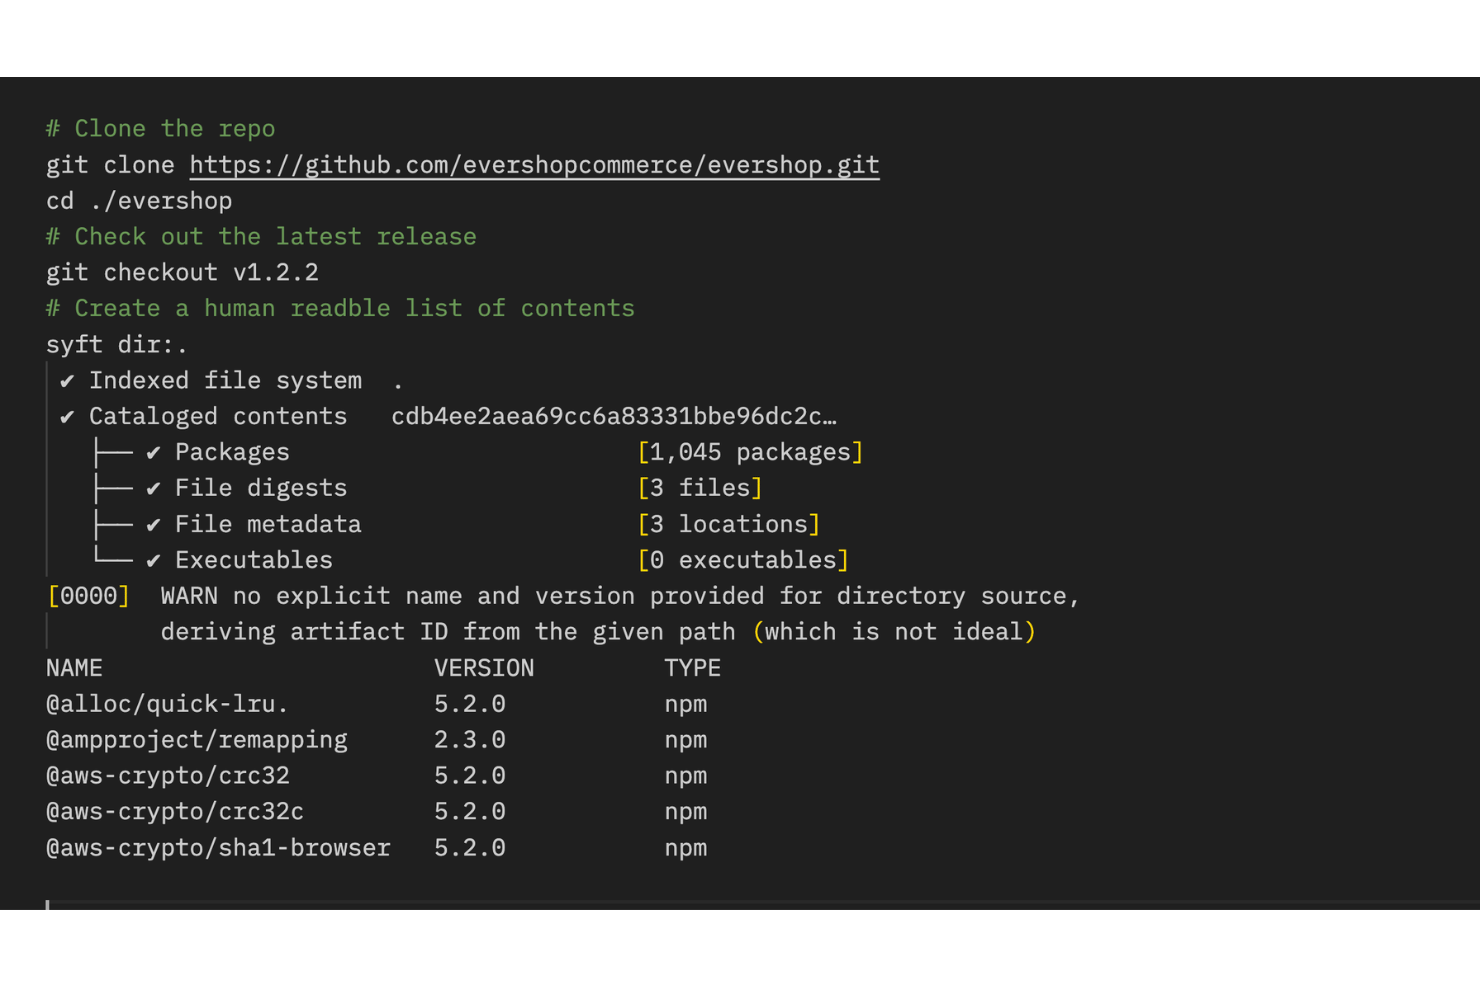Click '# Create a human readable list' comment
This screenshot has width=1480, height=987.
click(340, 309)
